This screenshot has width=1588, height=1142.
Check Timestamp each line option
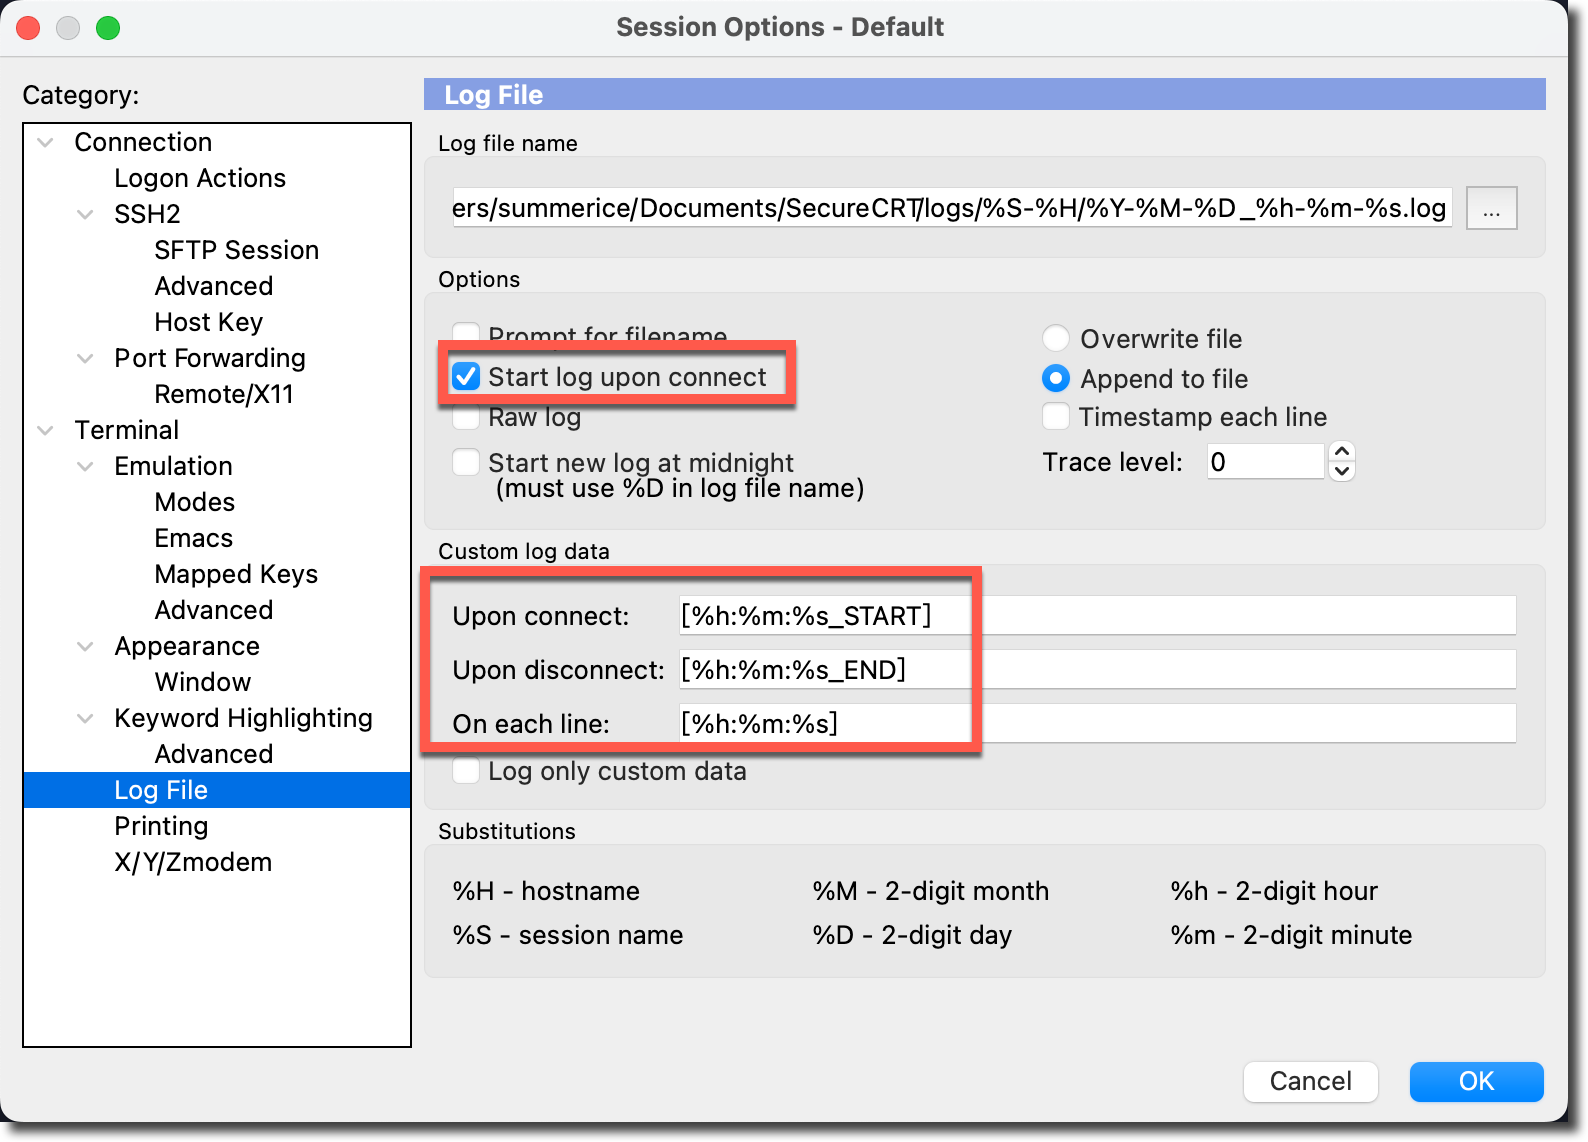pos(1056,416)
